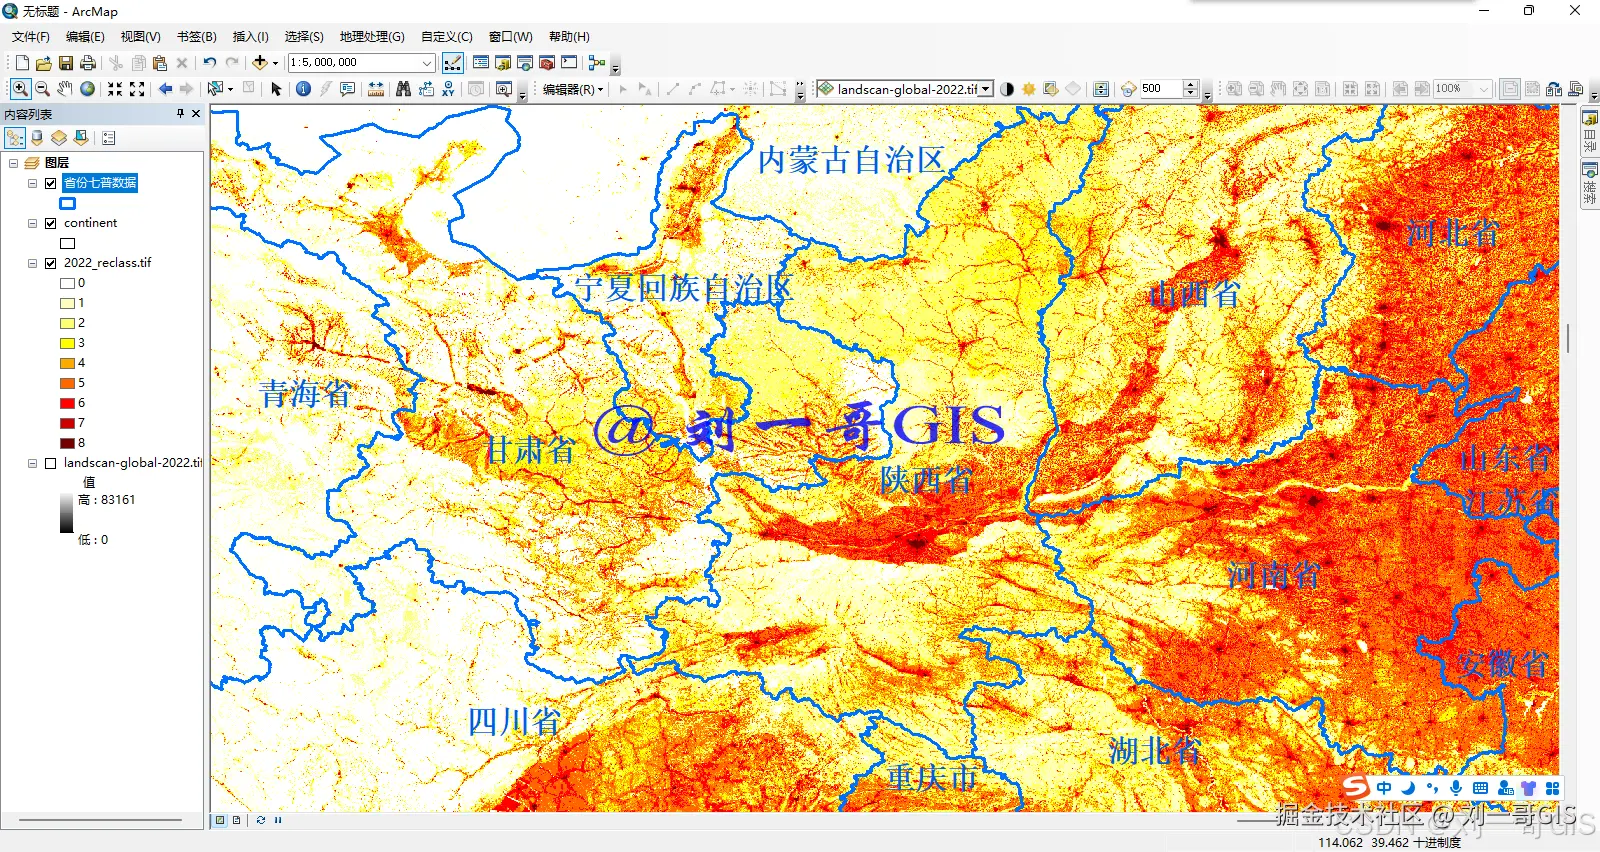Open the Find binoculars tool
Viewport: 1600px width, 852px height.
pyautogui.click(x=403, y=89)
